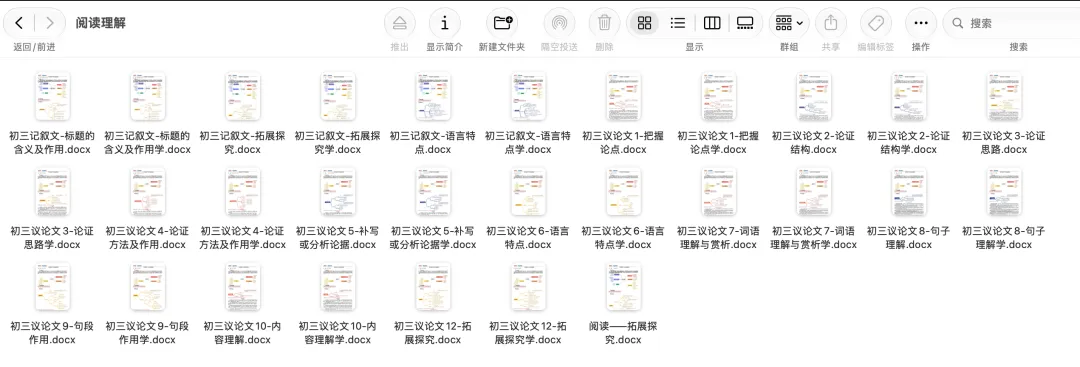
Task: Select file 初三记叙文-拓展探究学.docx
Action: 338,114
